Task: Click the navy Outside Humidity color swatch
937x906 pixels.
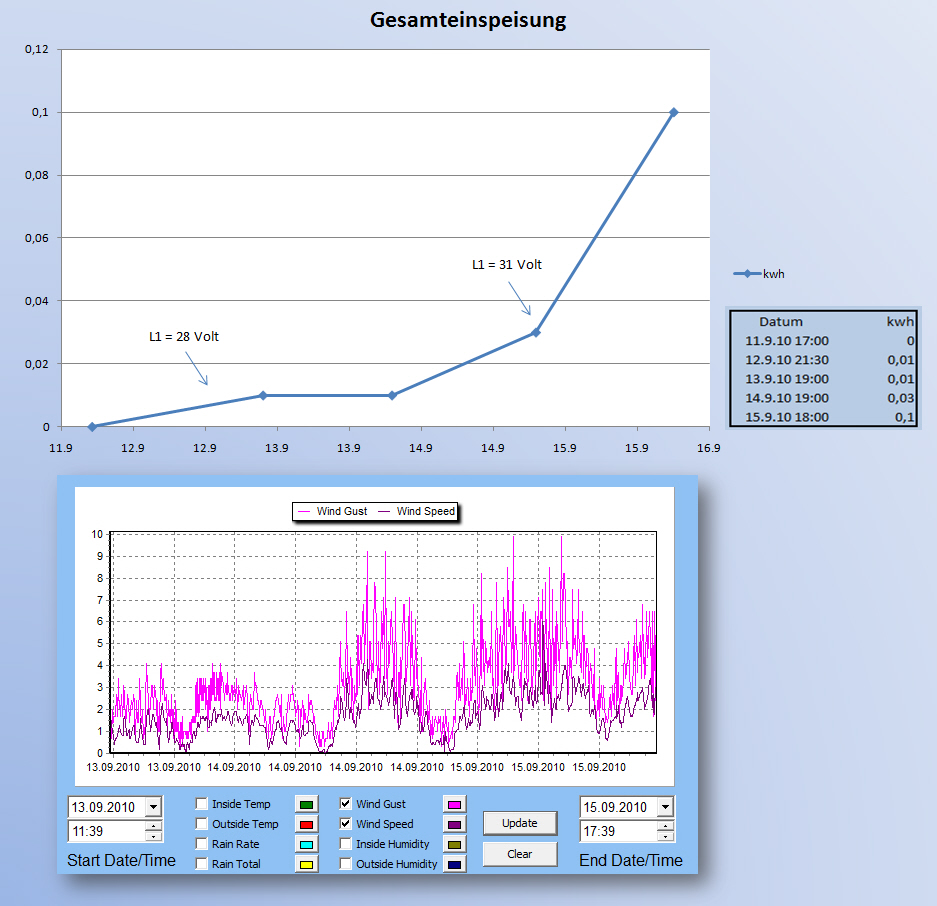Action: tap(455, 864)
